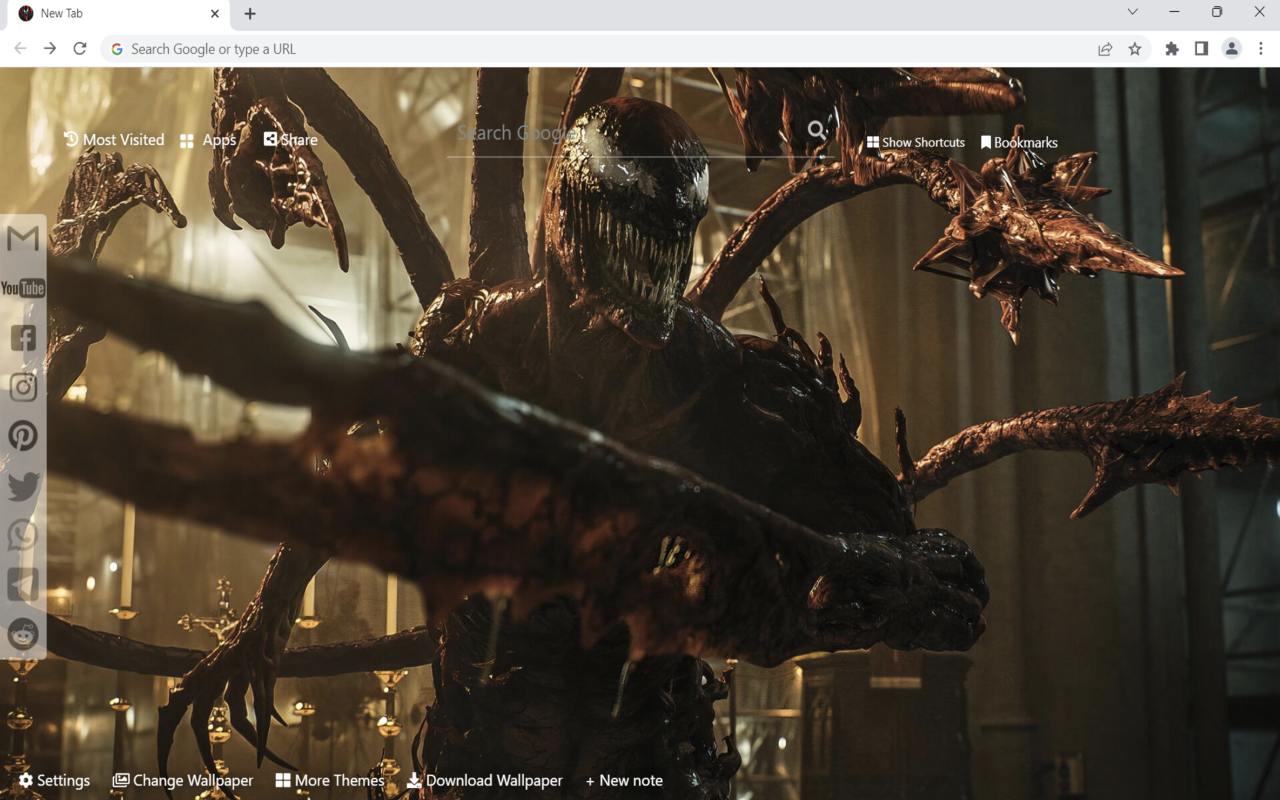Open the tab search dropdown
Image resolution: width=1280 pixels, height=800 pixels.
1132,12
